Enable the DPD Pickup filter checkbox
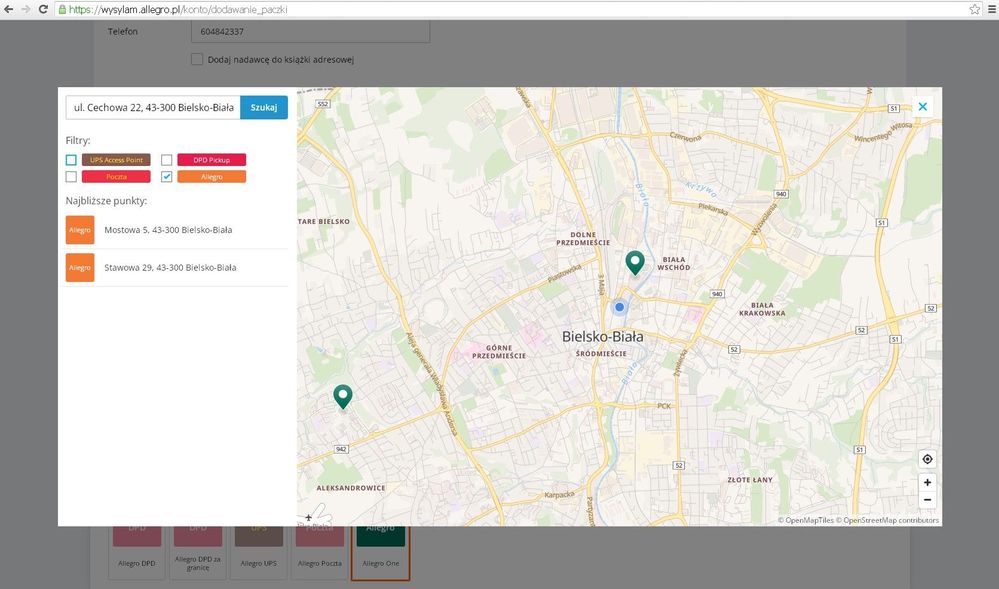 [x=166, y=160]
